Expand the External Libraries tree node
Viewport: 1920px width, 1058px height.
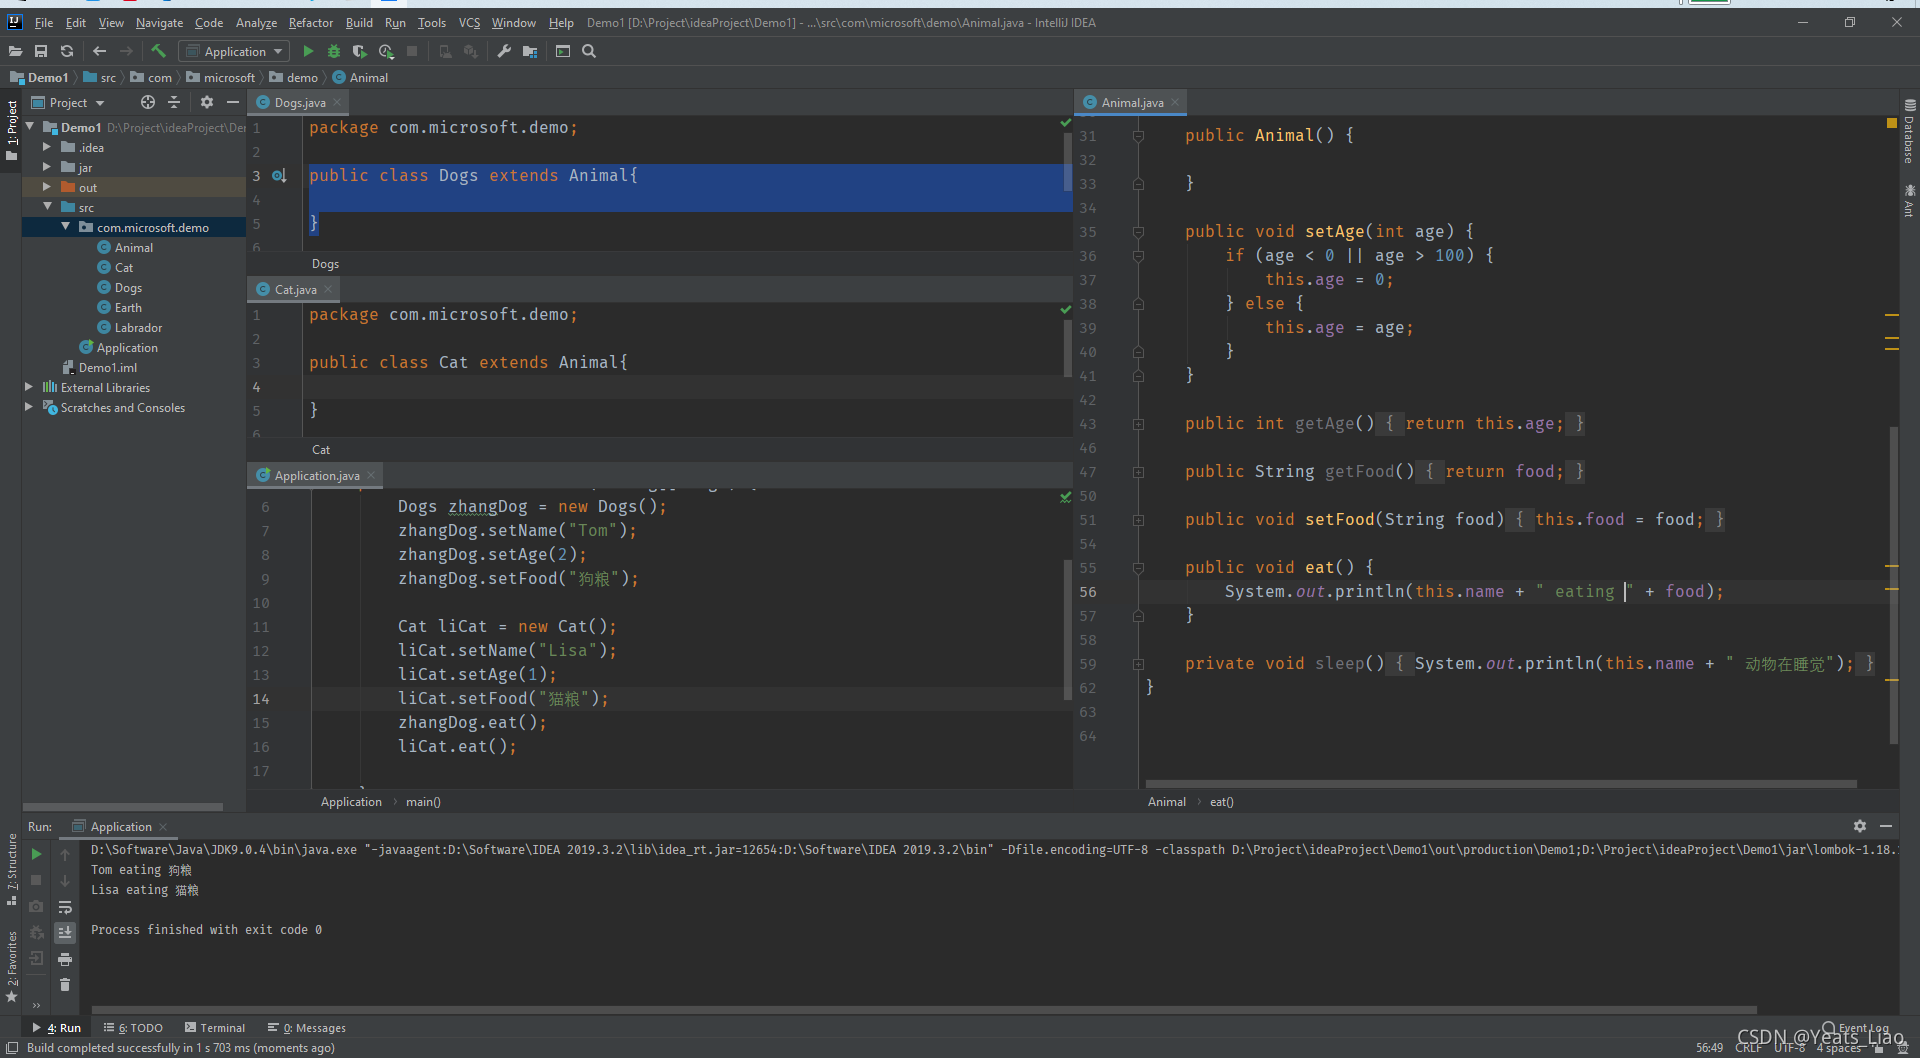29,387
